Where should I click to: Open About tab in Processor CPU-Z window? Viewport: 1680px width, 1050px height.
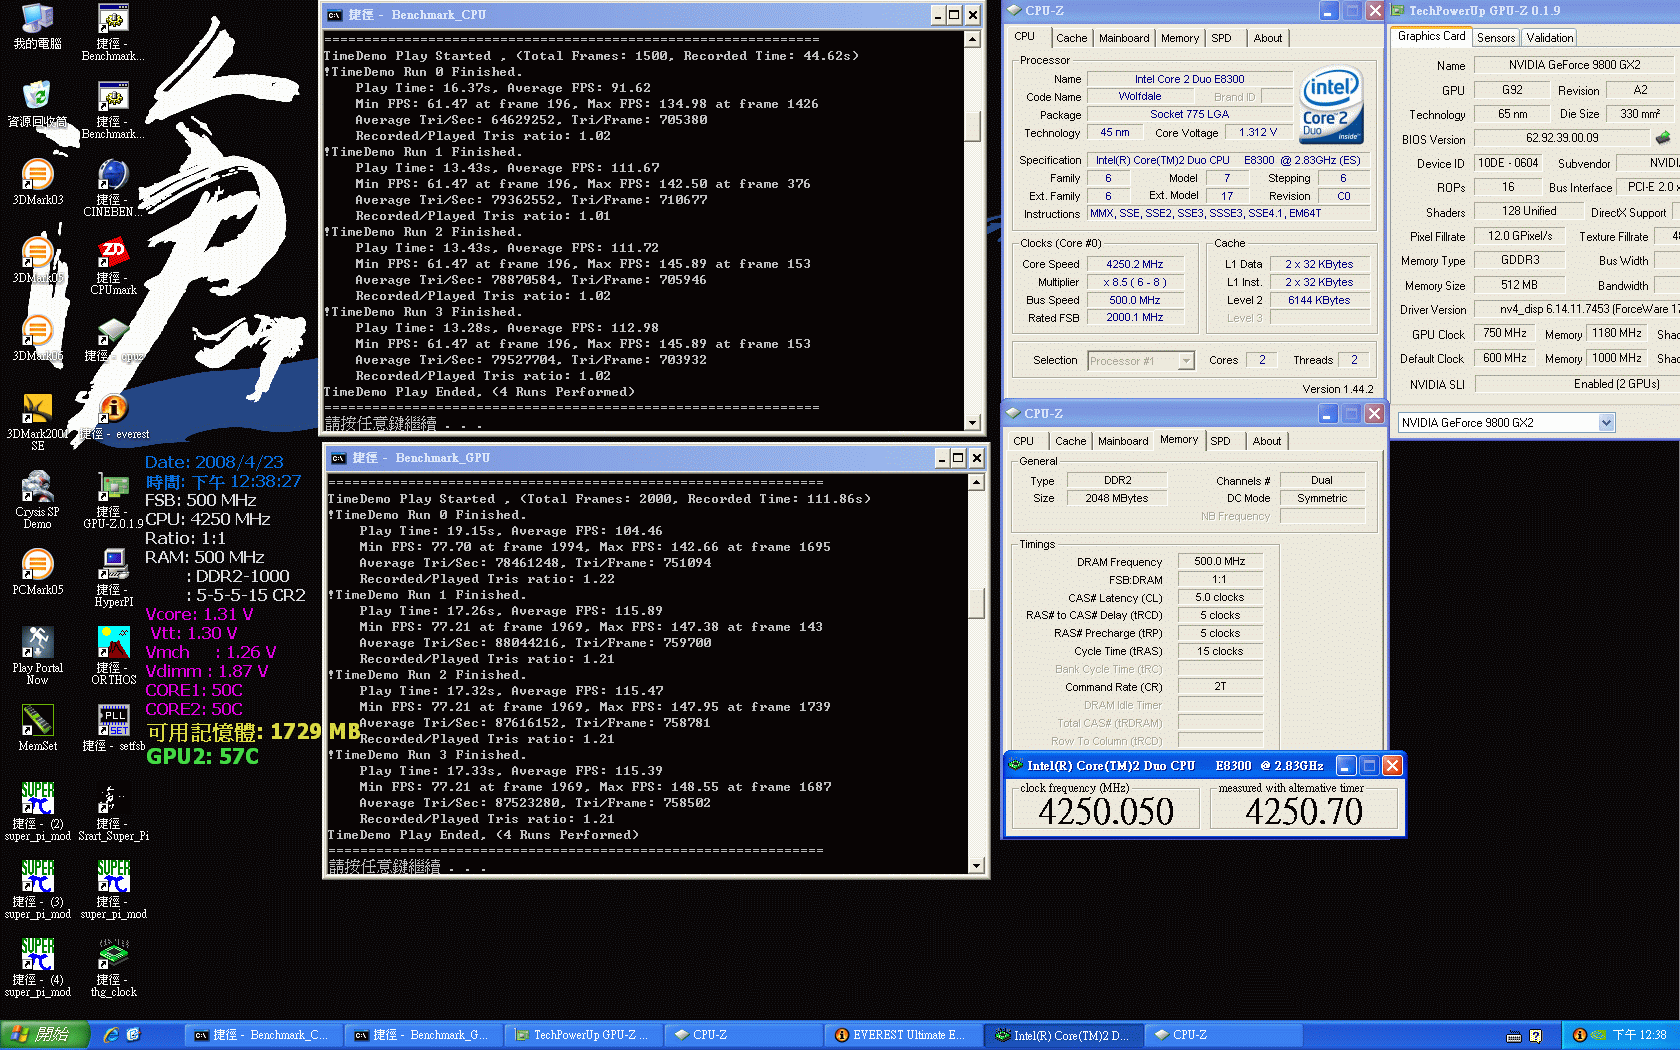click(1268, 38)
